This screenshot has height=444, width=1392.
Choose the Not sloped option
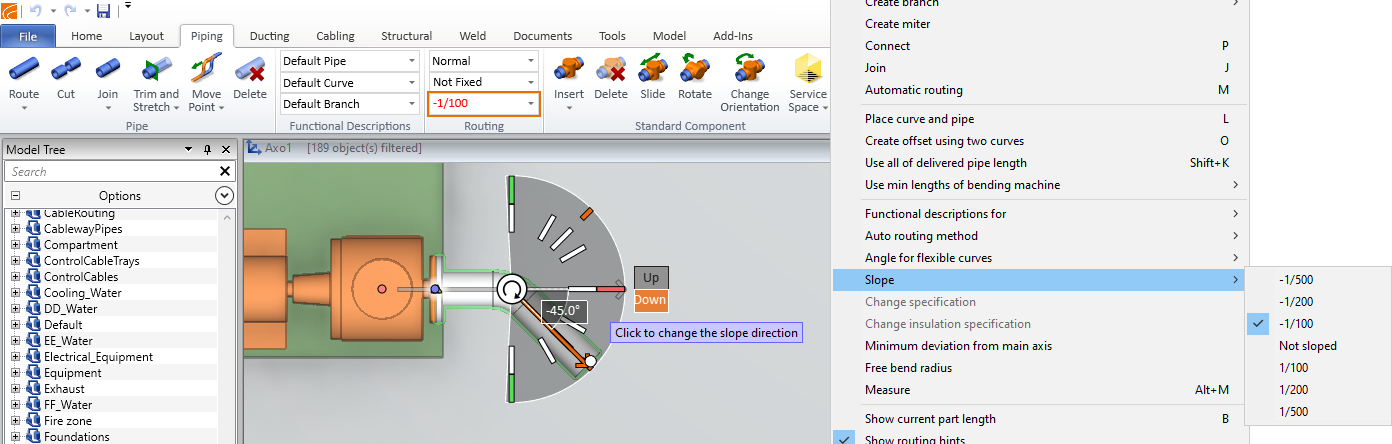[1318, 345]
